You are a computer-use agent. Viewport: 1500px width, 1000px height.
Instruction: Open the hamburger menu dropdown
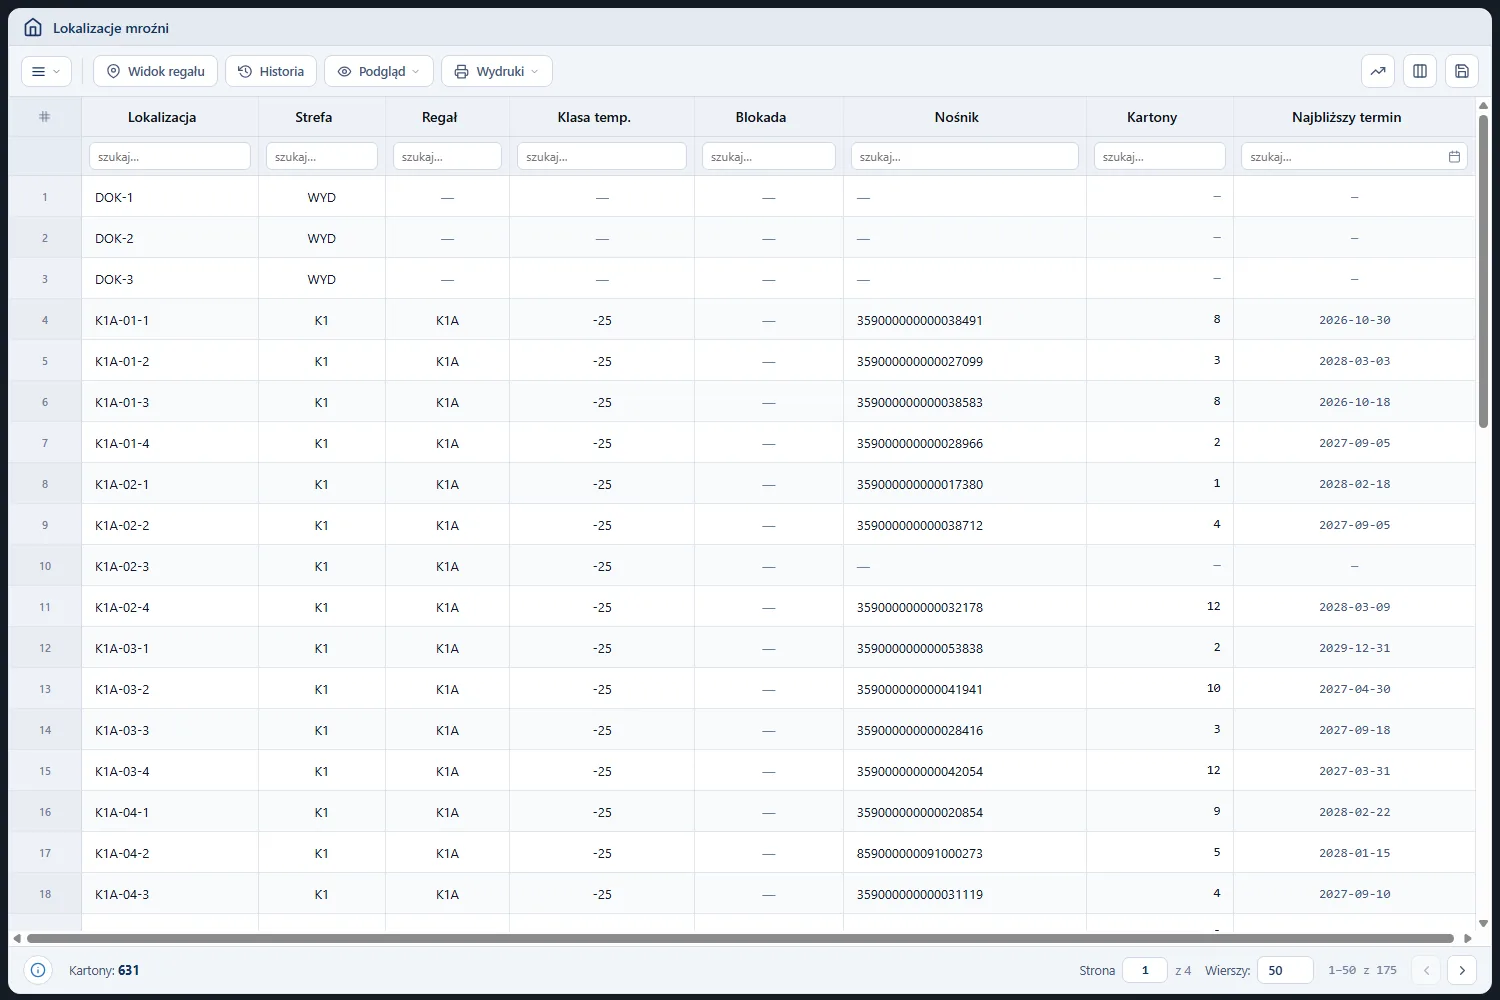(x=46, y=71)
